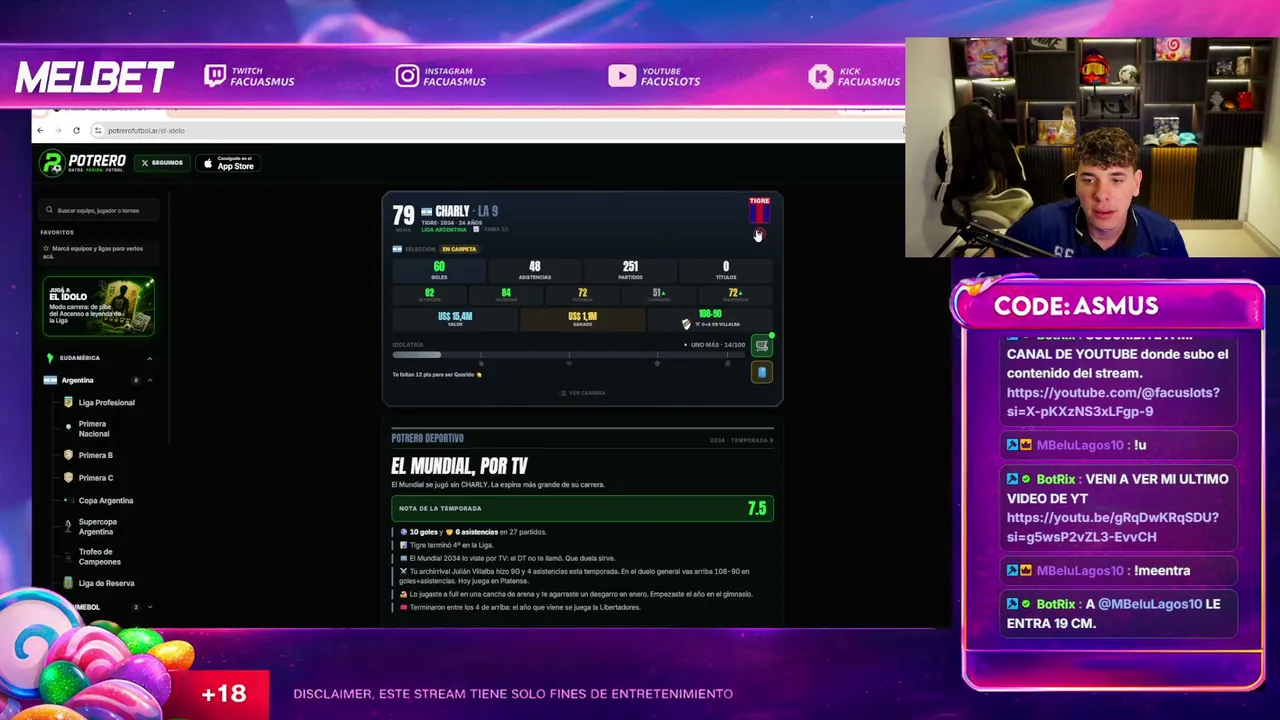This screenshot has width=1280, height=720.
Task: Click the Instagram icon in top banner
Action: coord(407,76)
